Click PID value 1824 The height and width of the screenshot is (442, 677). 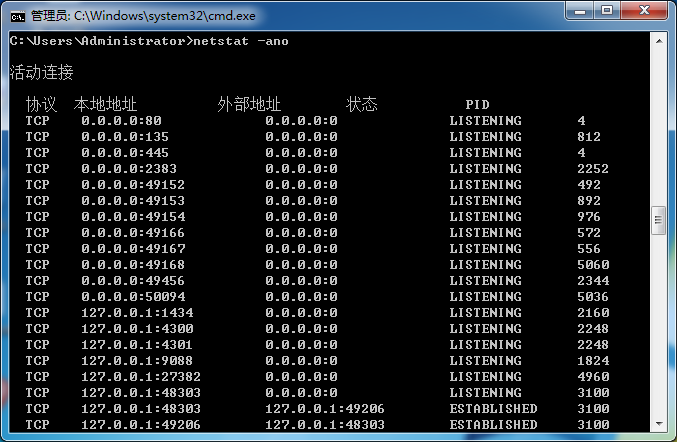[x=593, y=360]
